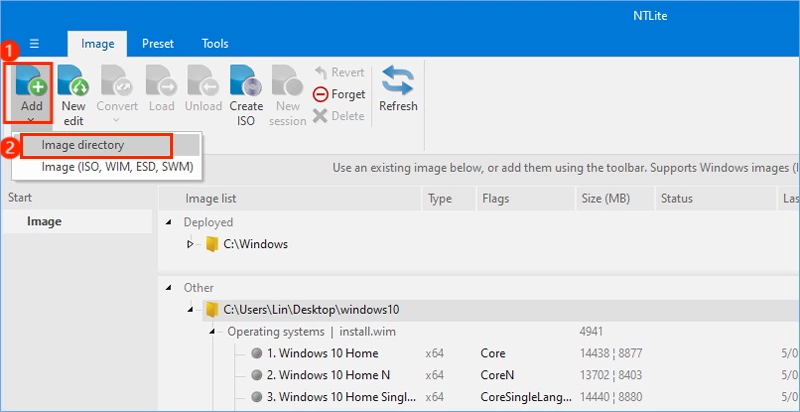Click the New edit toolbar icon

pos(73,81)
